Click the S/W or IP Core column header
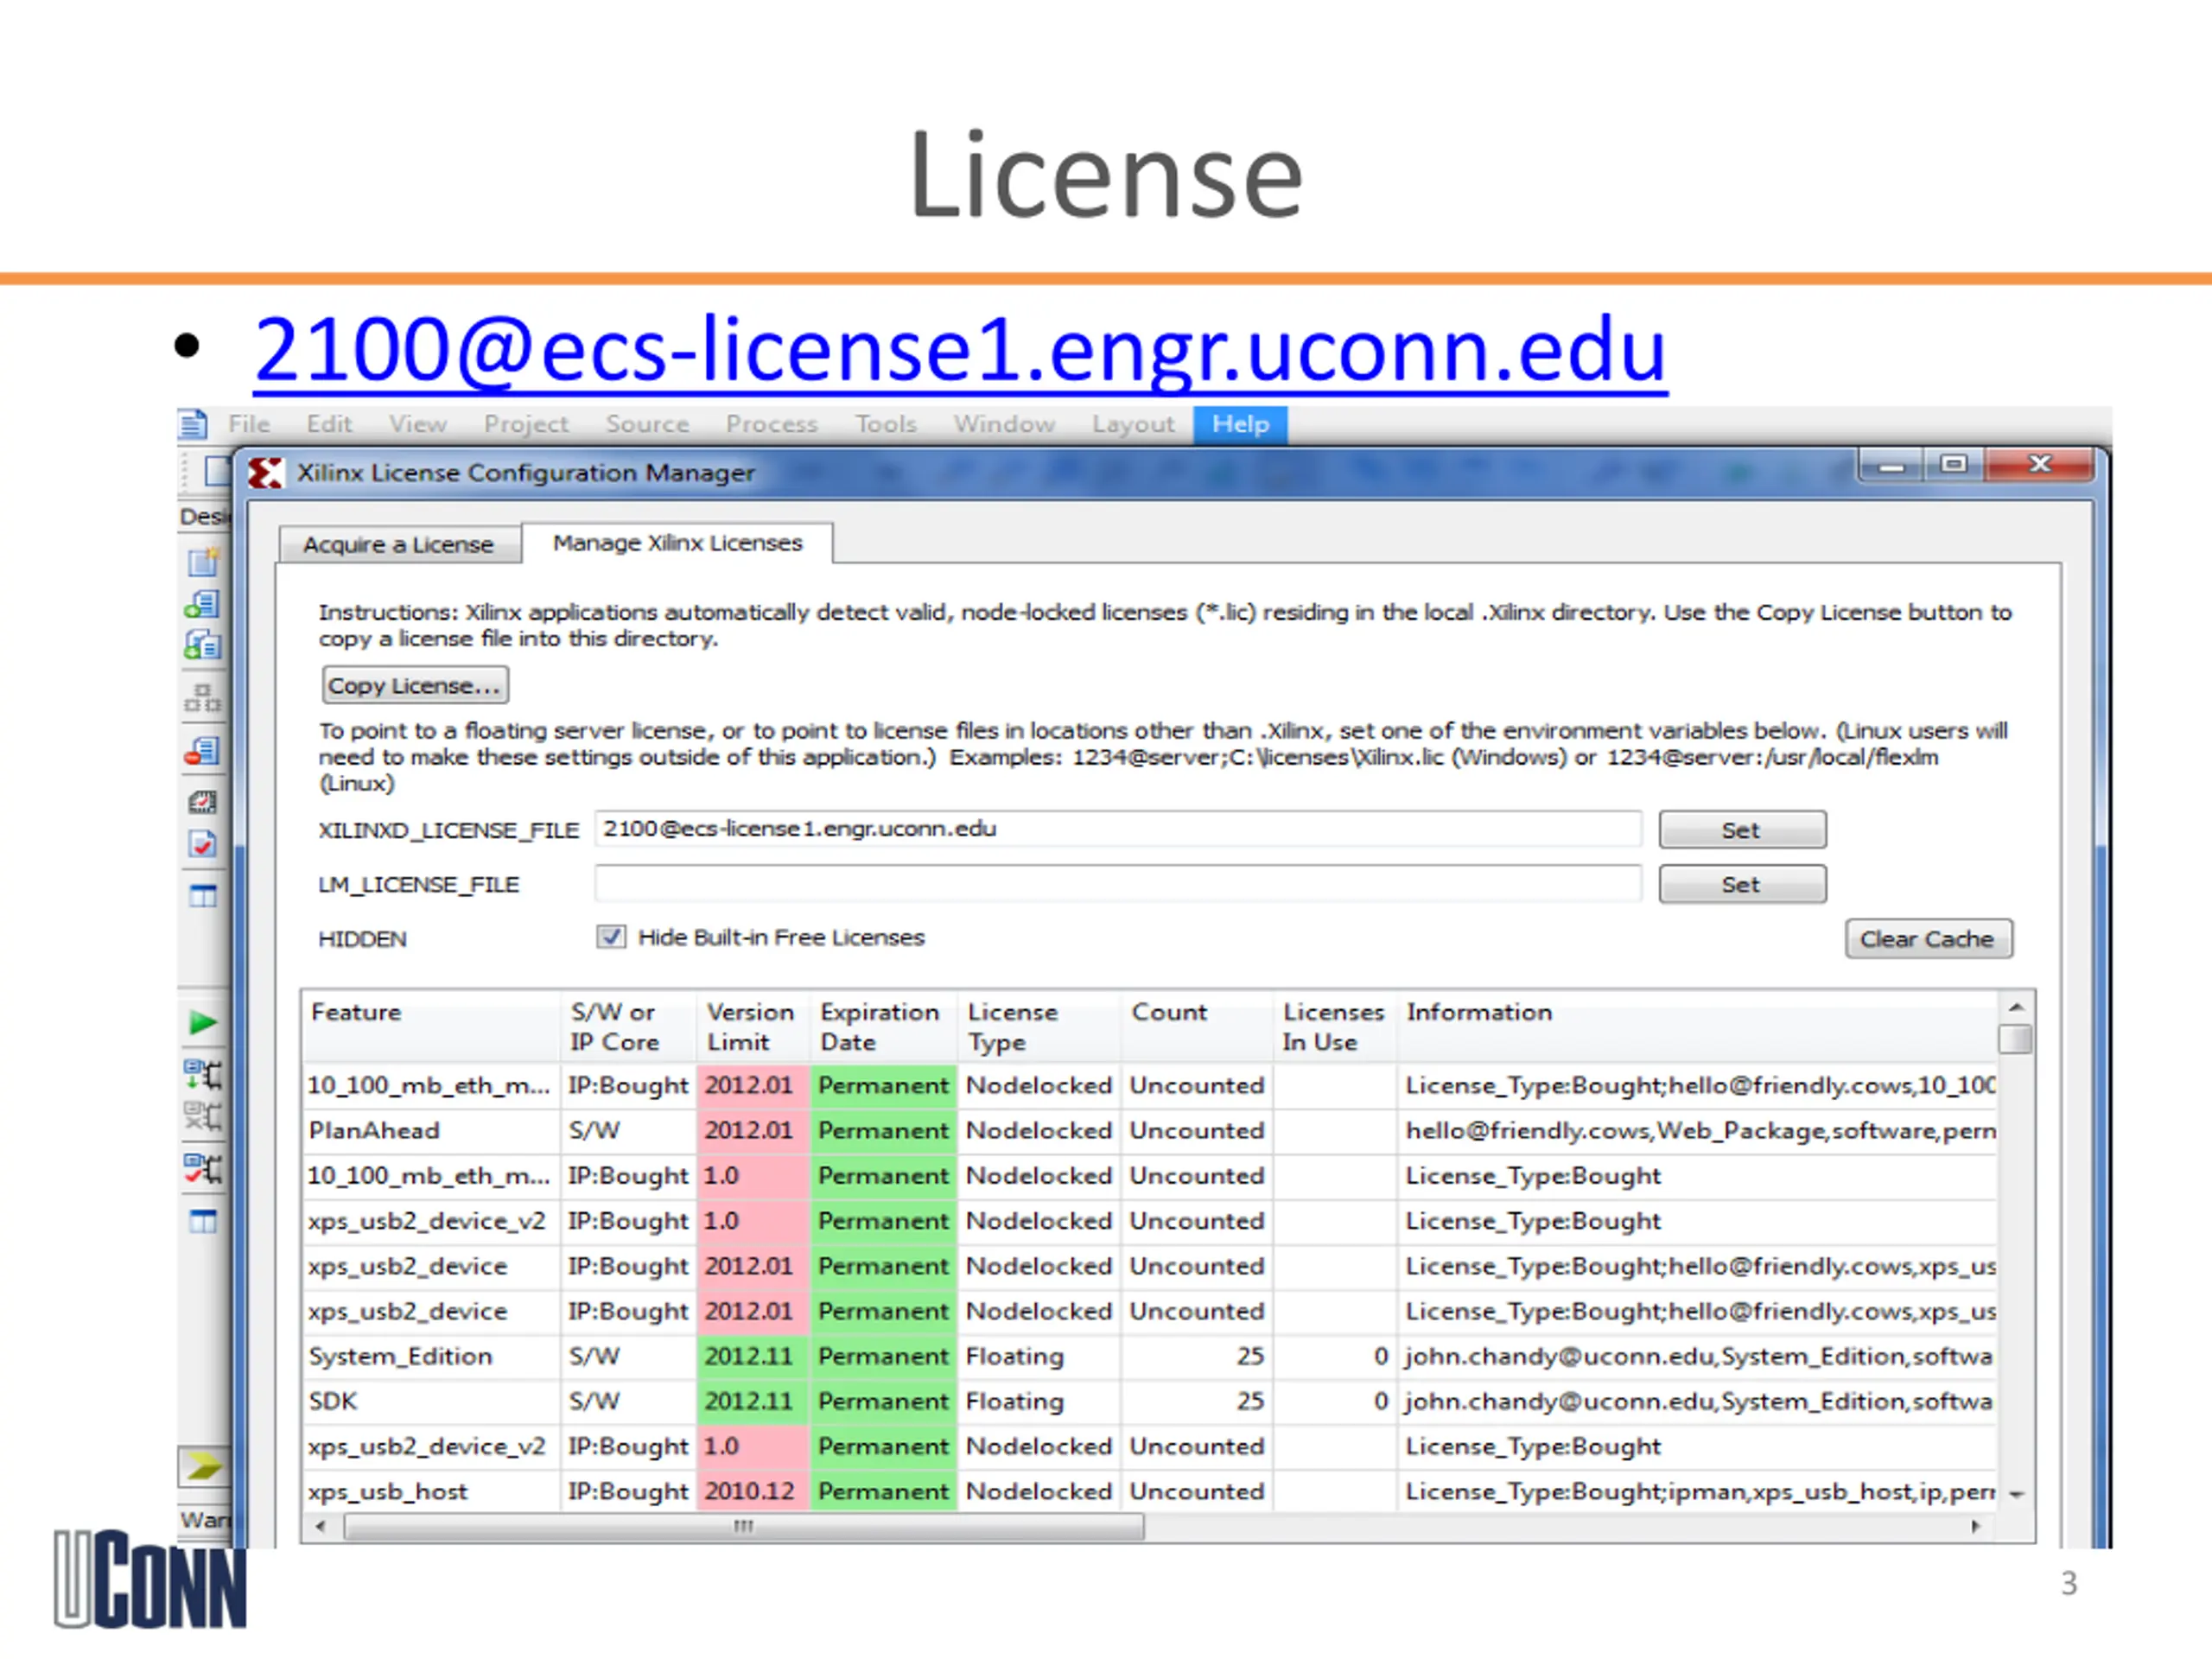The image size is (2212, 1659). [x=628, y=1026]
